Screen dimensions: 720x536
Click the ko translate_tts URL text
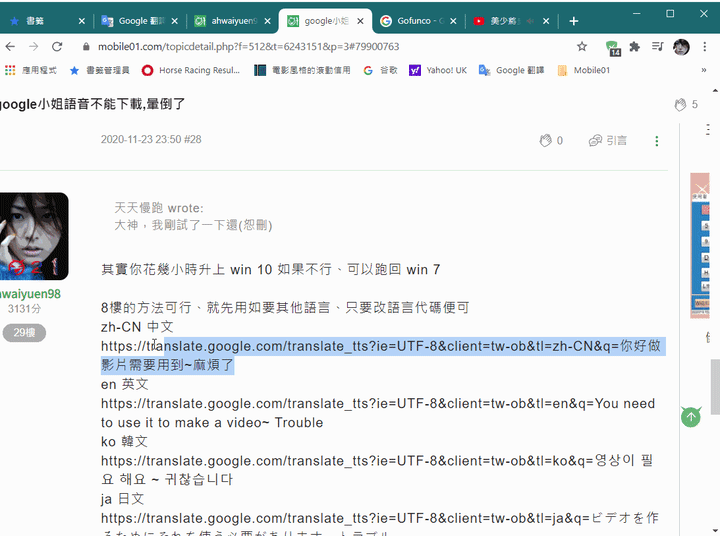tap(377, 470)
